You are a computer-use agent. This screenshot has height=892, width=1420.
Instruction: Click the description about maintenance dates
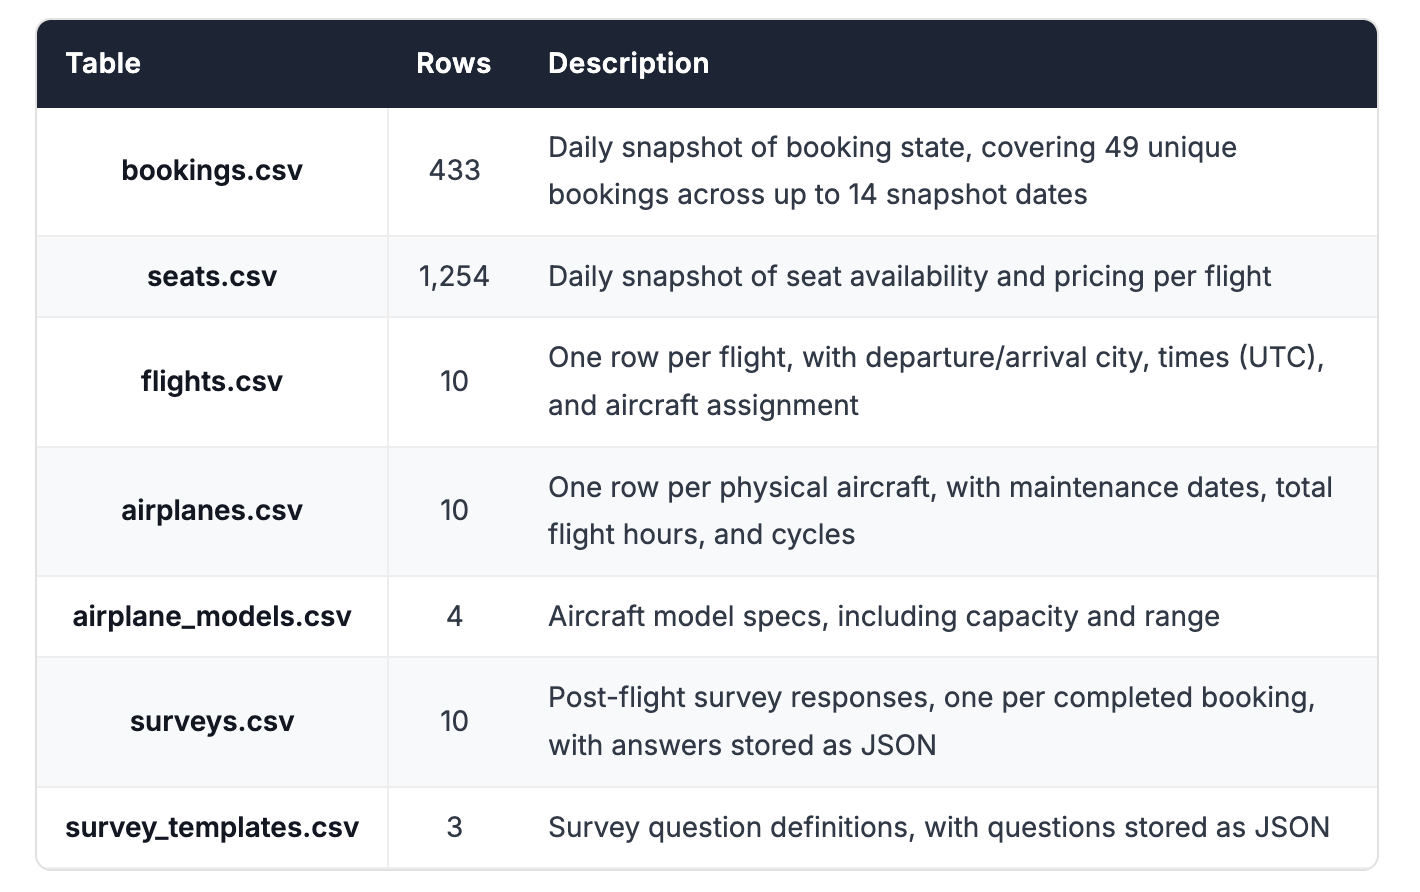click(x=939, y=510)
